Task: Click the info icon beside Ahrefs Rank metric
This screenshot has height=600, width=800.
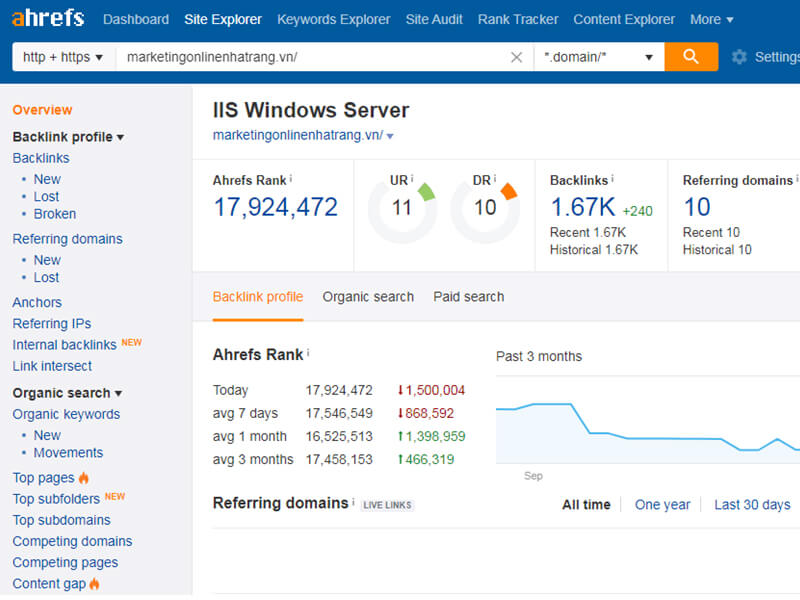Action: tap(291, 178)
